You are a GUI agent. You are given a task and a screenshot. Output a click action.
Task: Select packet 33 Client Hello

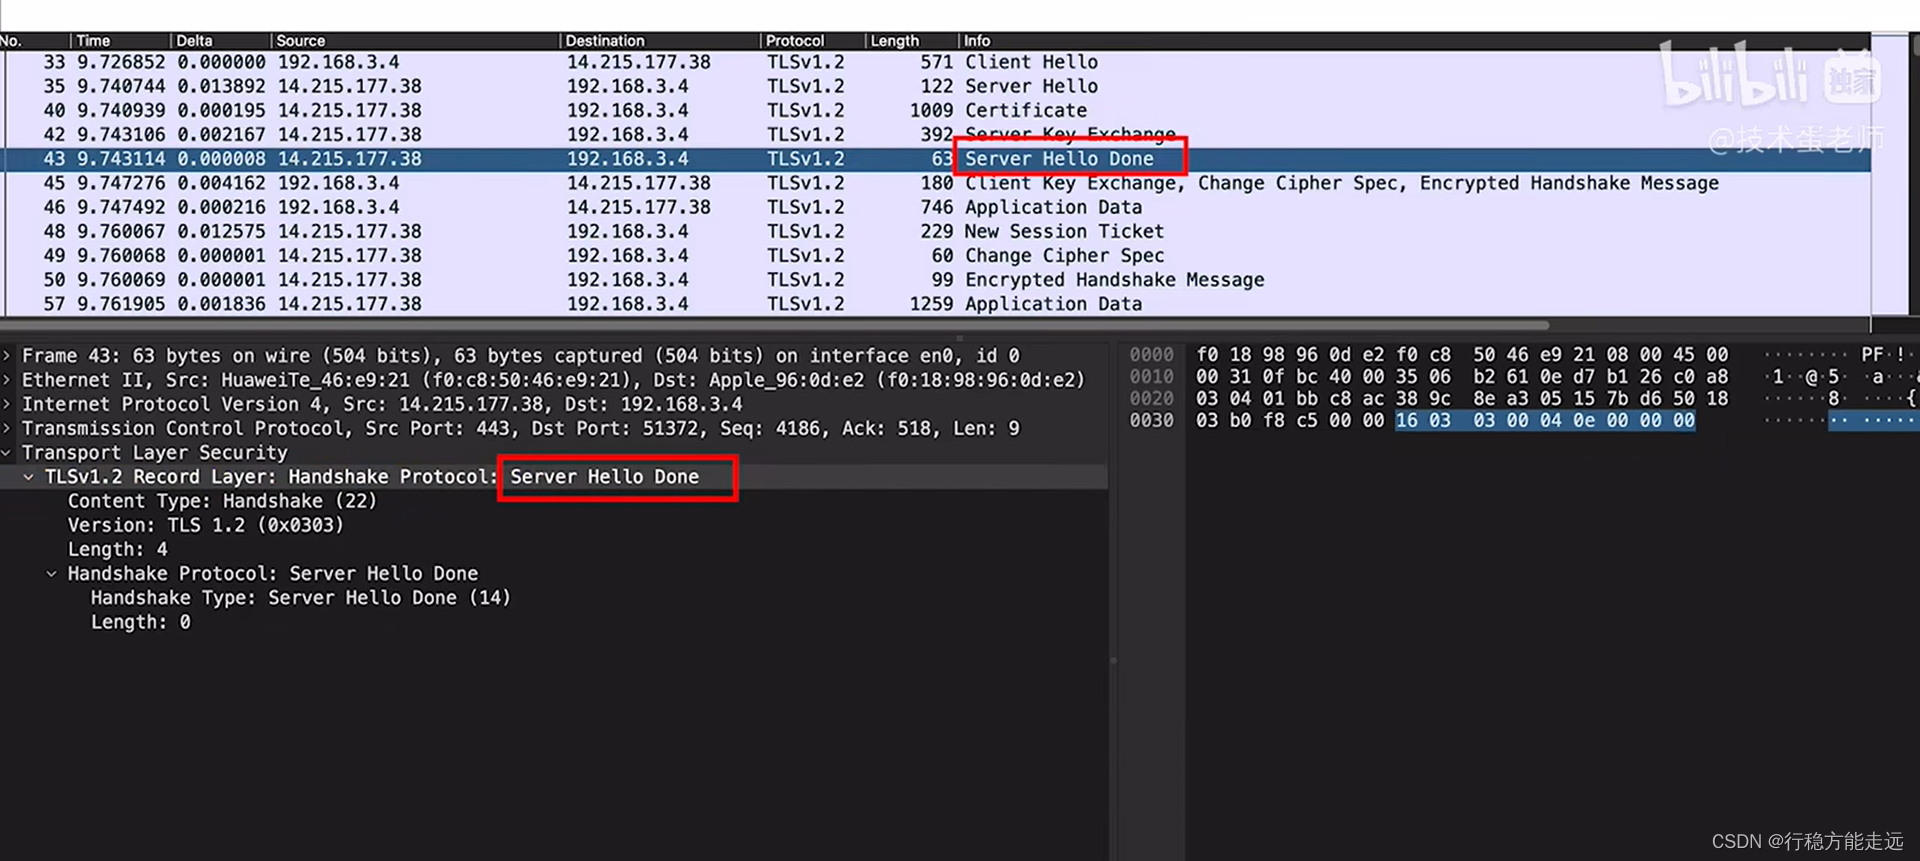[x=937, y=62]
